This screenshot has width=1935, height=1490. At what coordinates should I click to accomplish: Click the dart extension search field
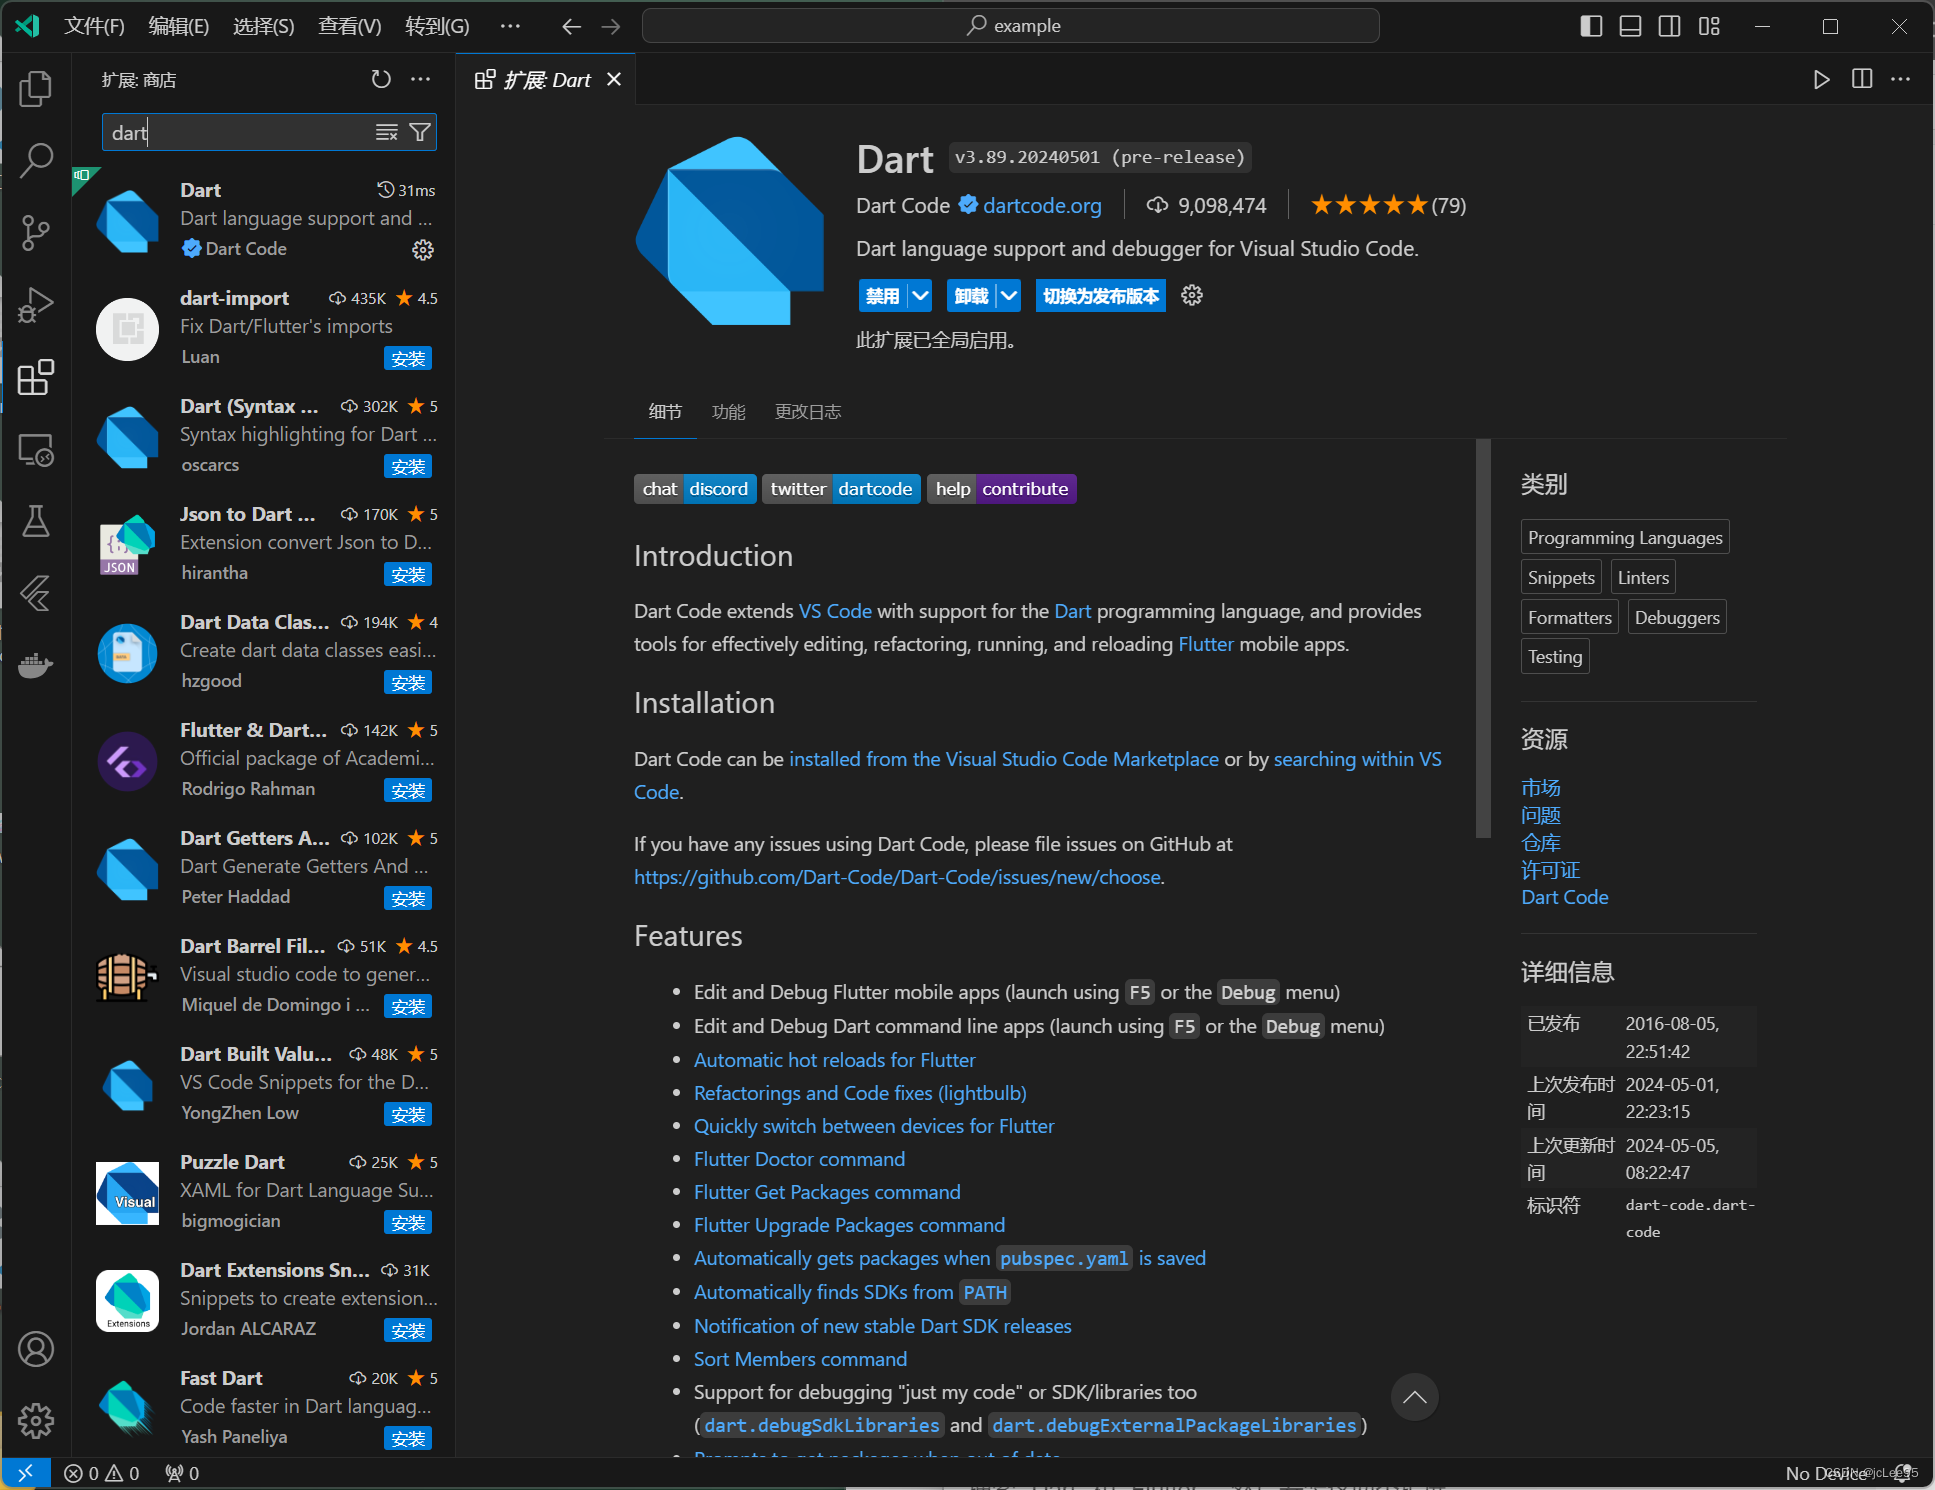point(238,132)
